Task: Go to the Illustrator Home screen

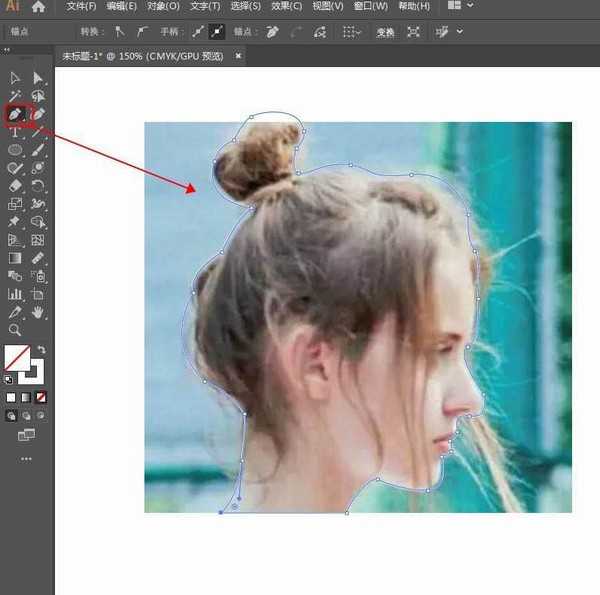Action: click(38, 7)
